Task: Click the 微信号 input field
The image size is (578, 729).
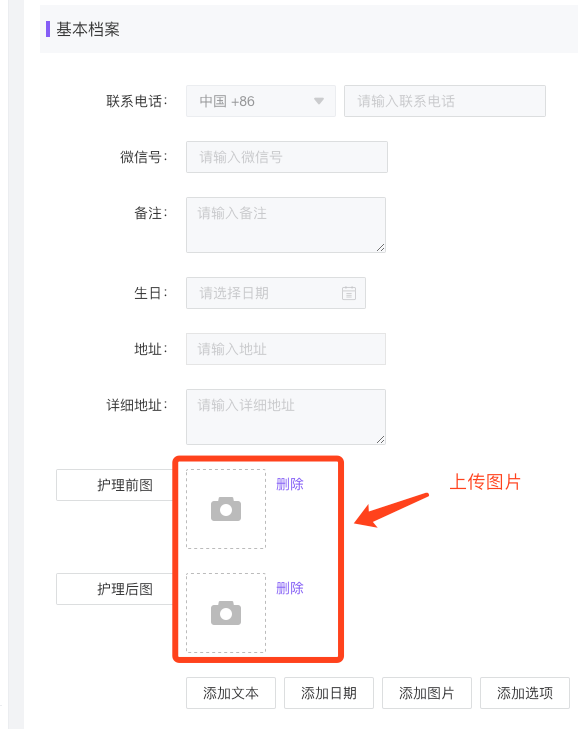Action: point(287,157)
